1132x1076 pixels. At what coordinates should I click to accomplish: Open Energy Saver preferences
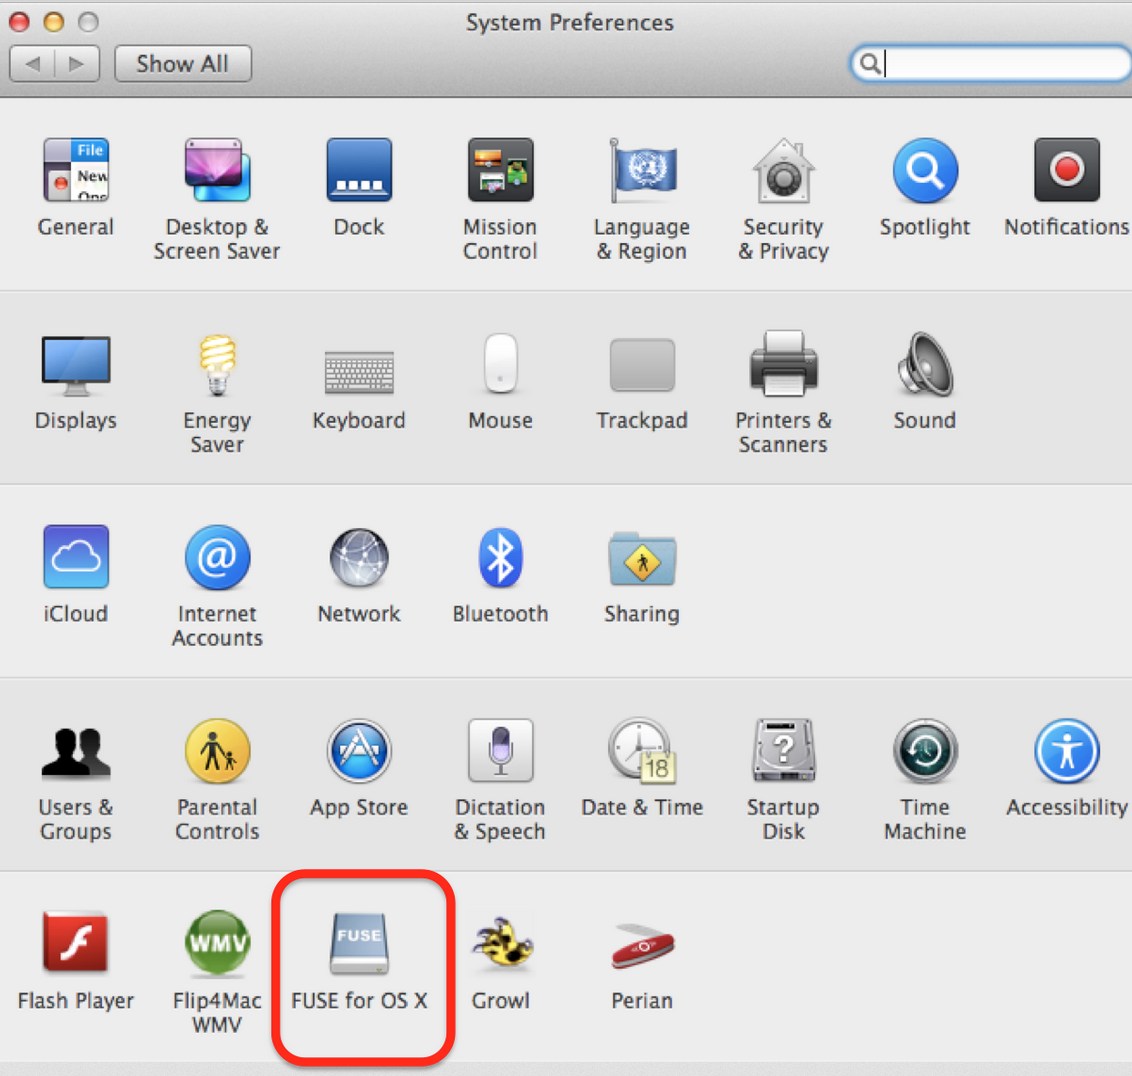click(x=217, y=364)
